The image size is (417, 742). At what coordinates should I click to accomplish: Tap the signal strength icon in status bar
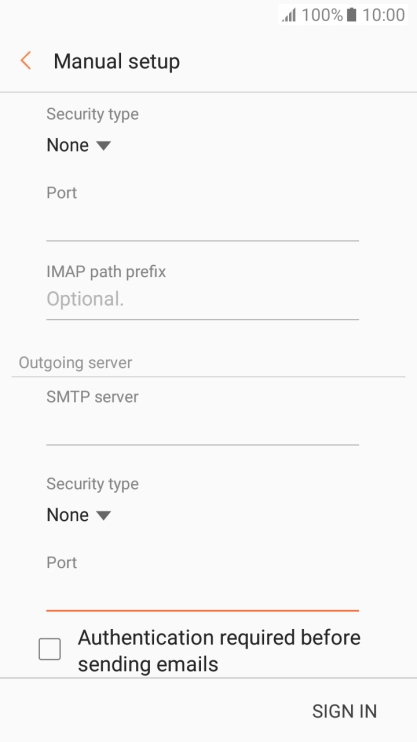(289, 15)
